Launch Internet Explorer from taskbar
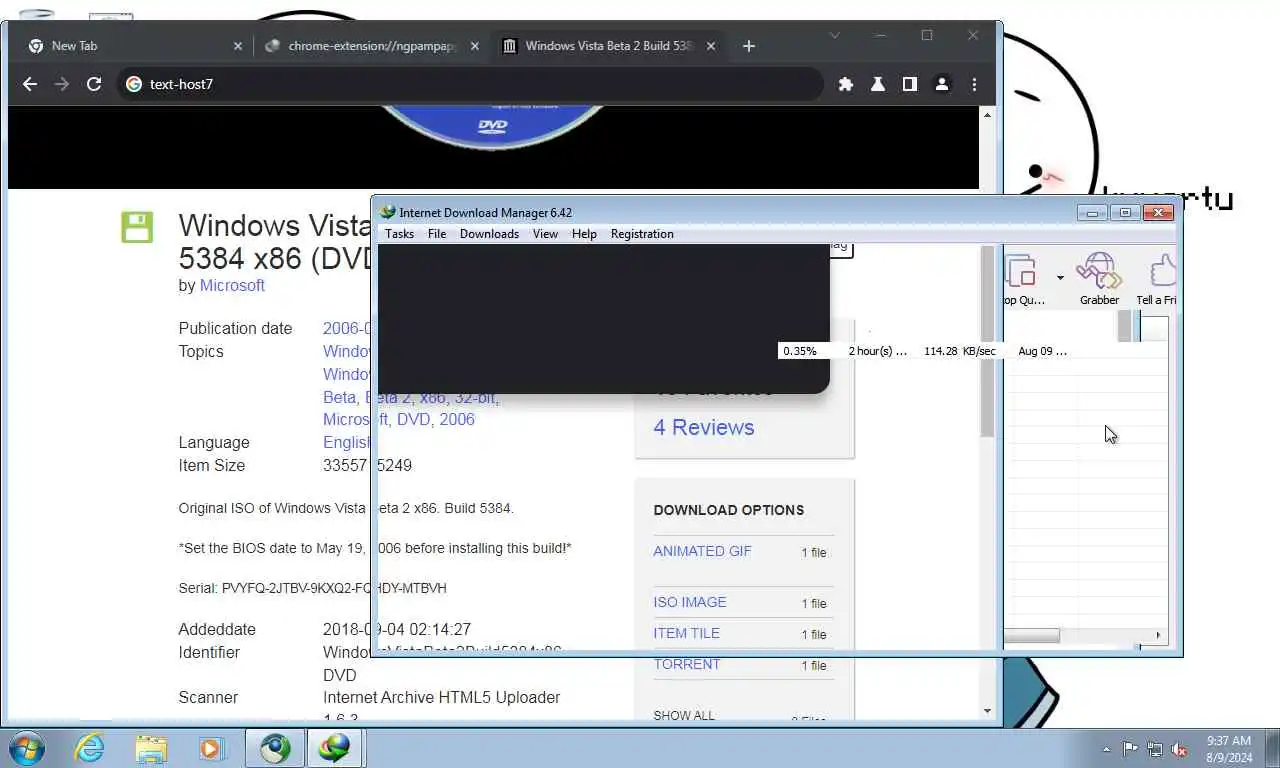The width and height of the screenshot is (1280, 768). [x=89, y=748]
